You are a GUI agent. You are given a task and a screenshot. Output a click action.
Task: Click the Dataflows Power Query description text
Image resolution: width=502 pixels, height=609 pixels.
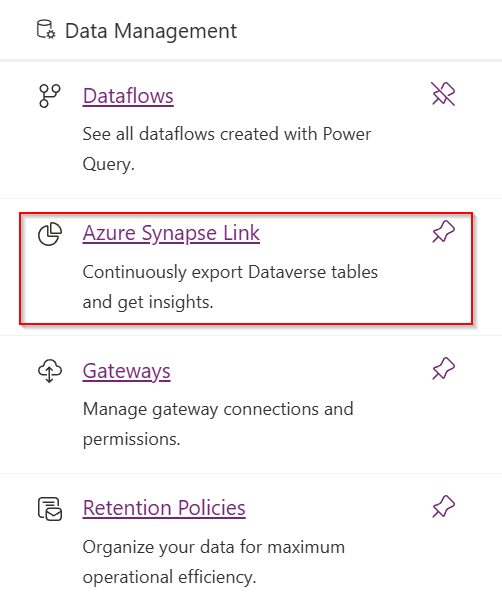click(227, 149)
